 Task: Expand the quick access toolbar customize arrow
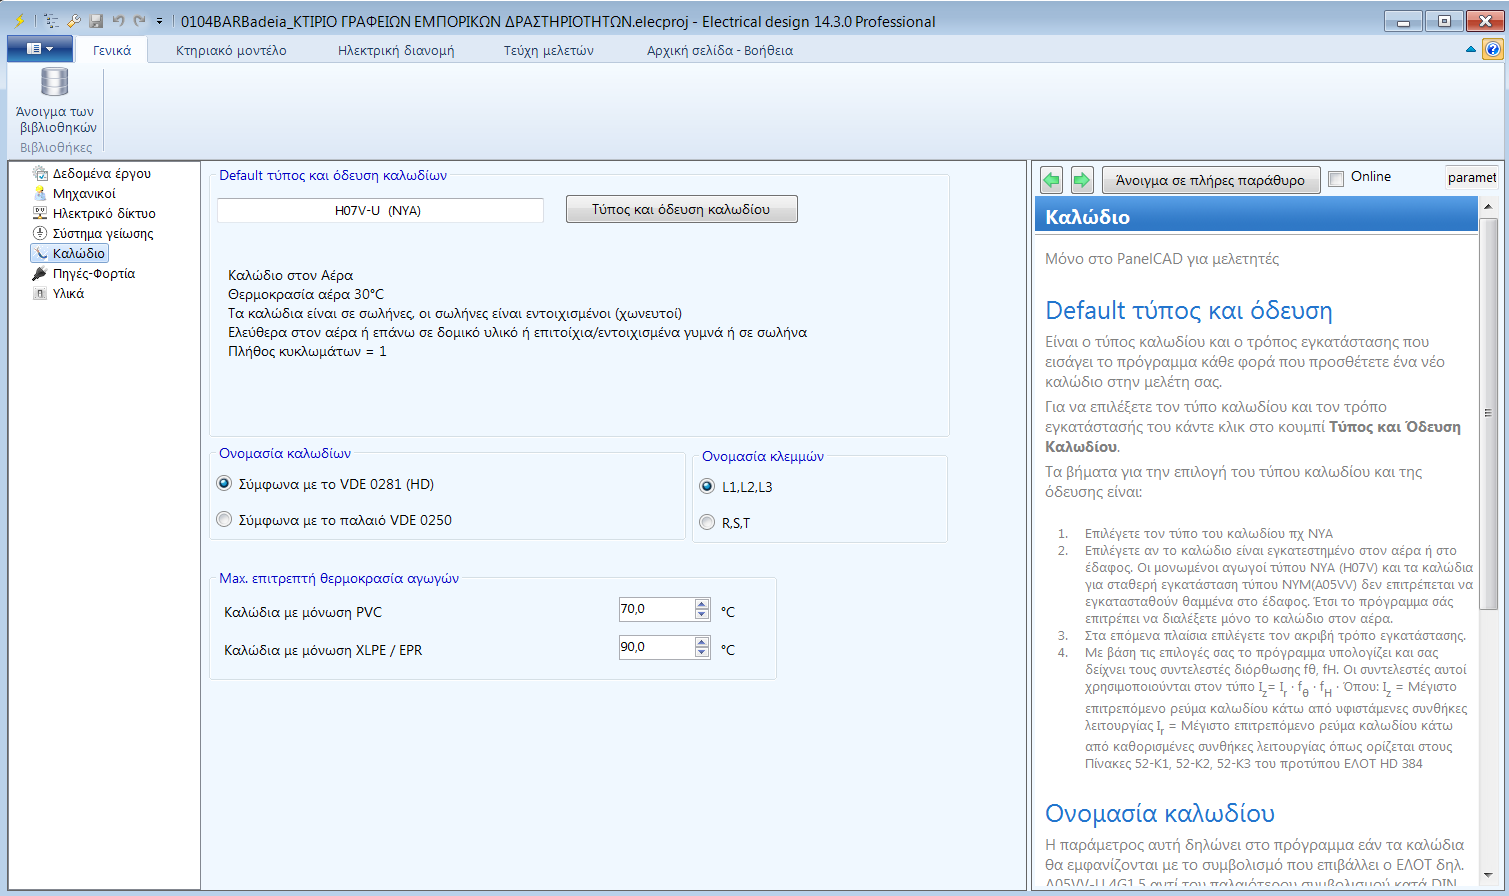[159, 21]
